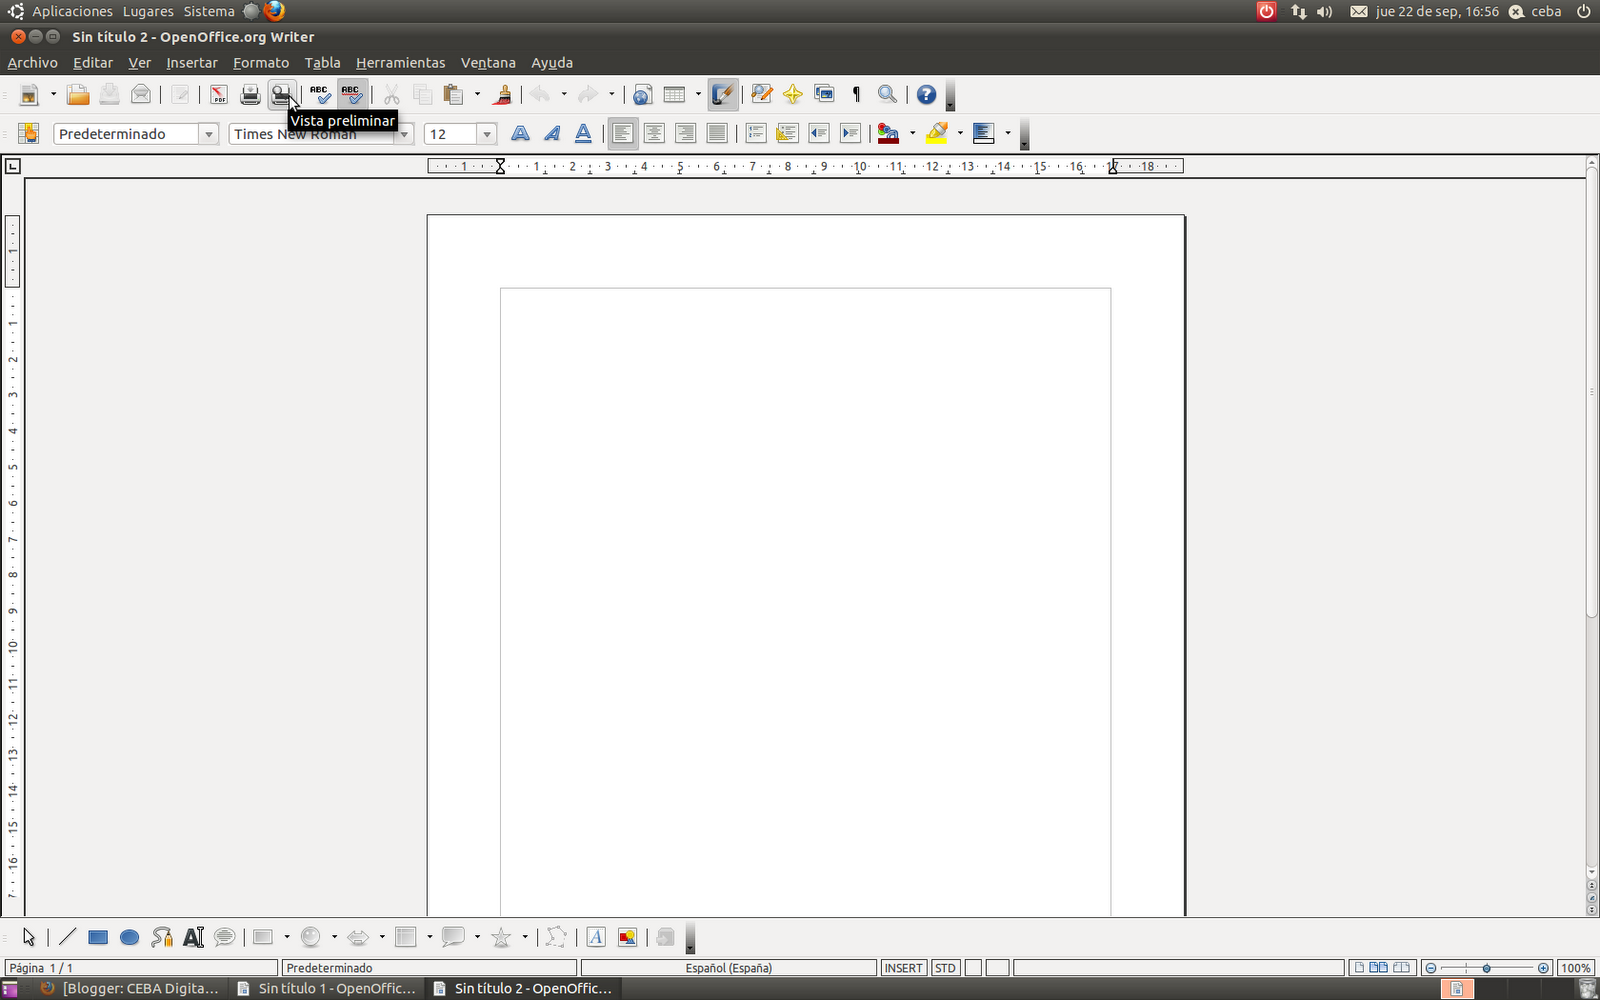1600x1000 pixels.
Task: Activate the format paintbrush tool
Action: [x=504, y=95]
